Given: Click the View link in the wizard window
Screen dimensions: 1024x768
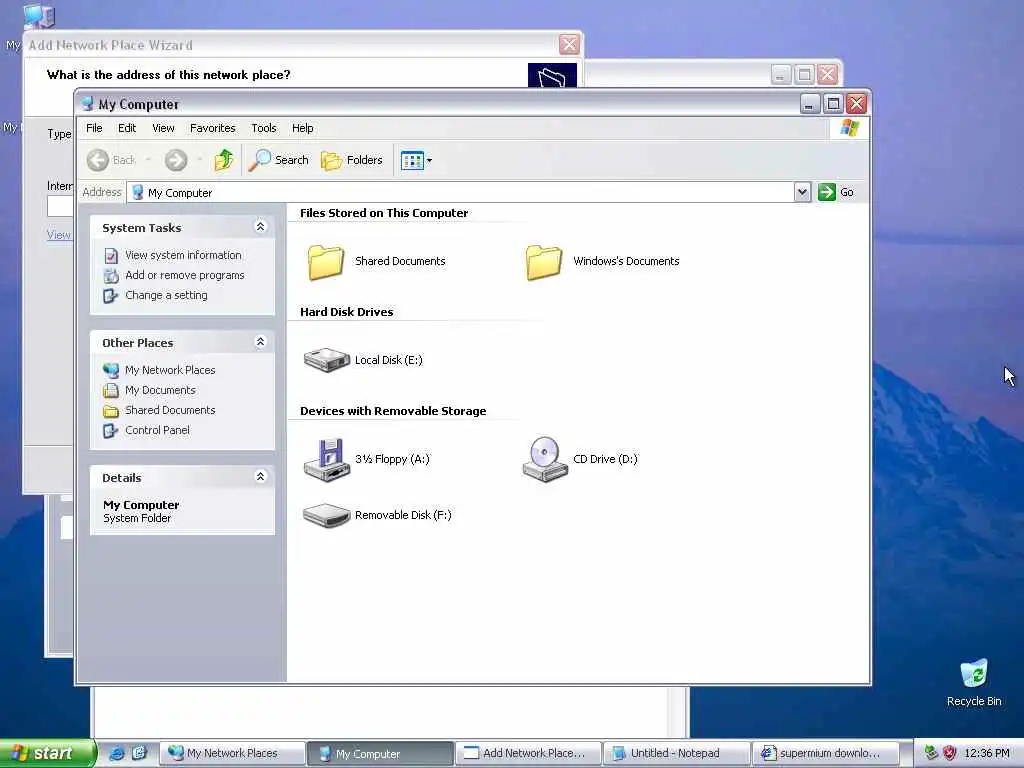Looking at the screenshot, I should 59,235.
